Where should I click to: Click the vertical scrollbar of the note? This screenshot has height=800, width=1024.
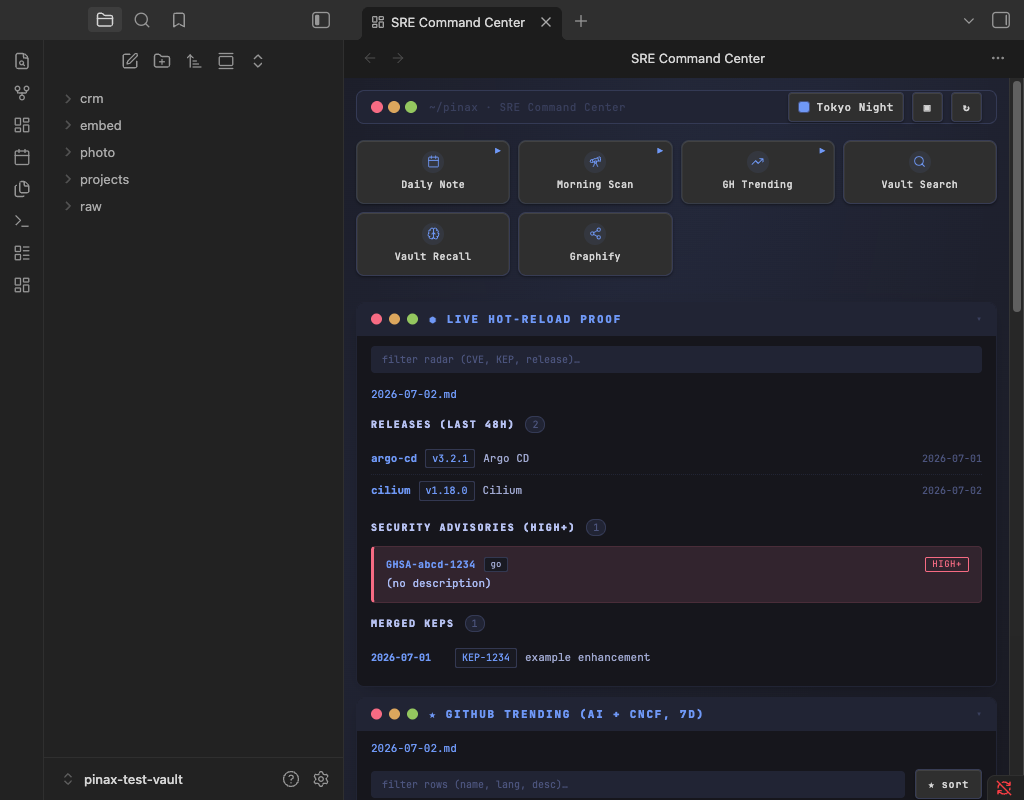pos(1016,196)
